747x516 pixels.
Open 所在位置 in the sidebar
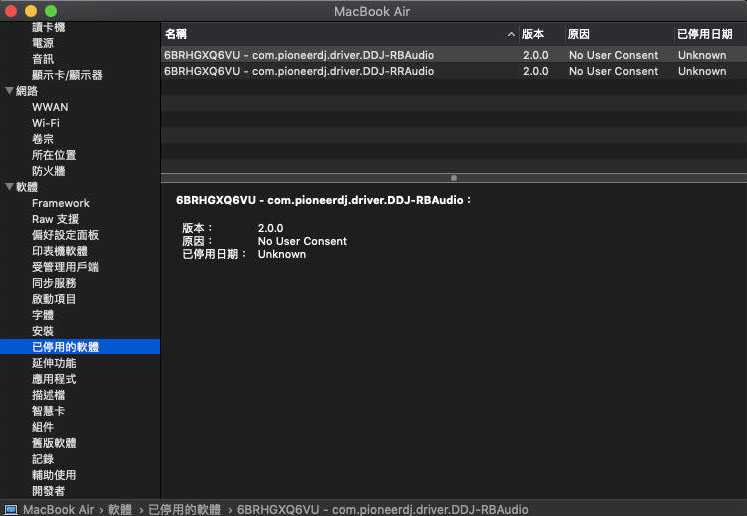54,155
